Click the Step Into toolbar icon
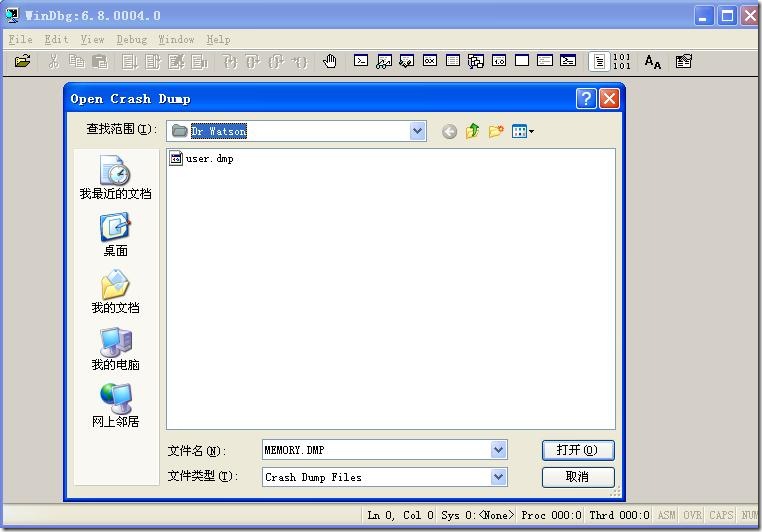Image resolution: width=762 pixels, height=532 pixels. pyautogui.click(x=230, y=61)
